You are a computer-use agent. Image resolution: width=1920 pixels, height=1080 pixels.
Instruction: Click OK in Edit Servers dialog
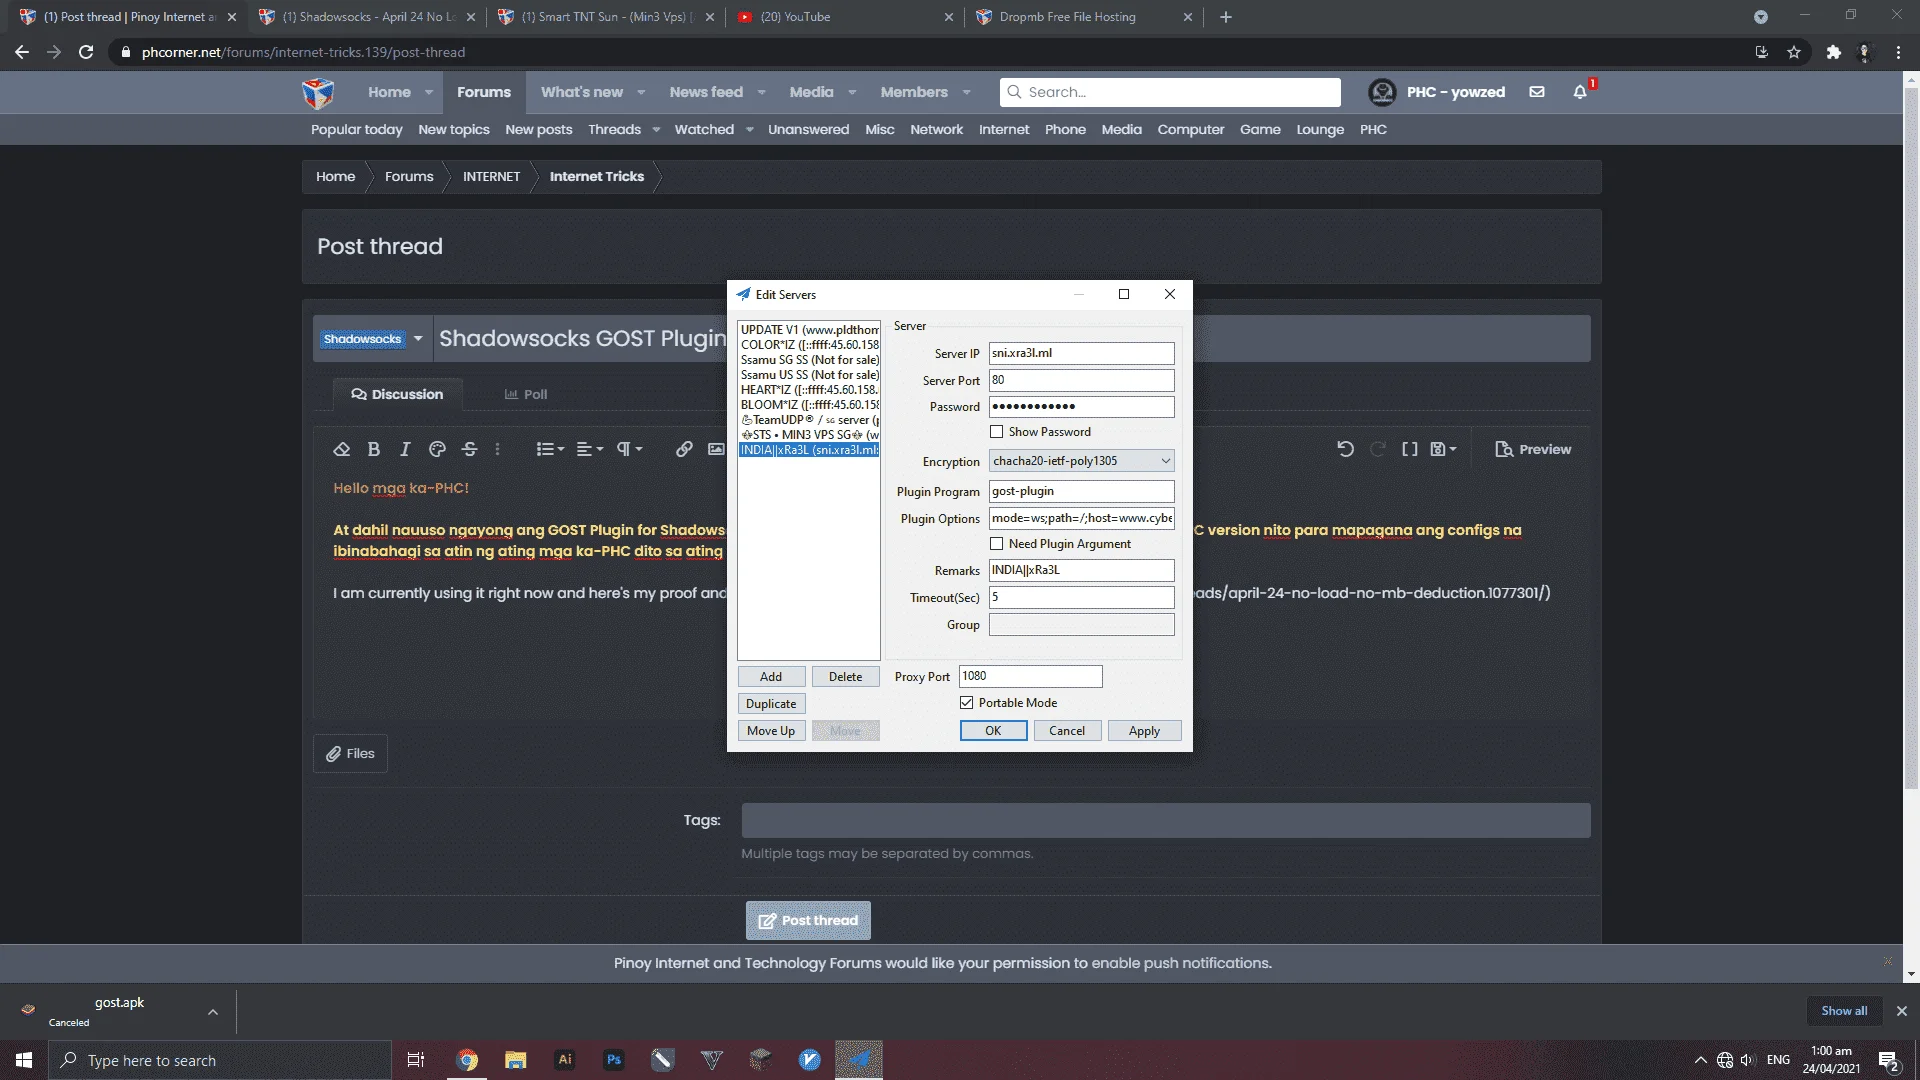click(x=993, y=731)
